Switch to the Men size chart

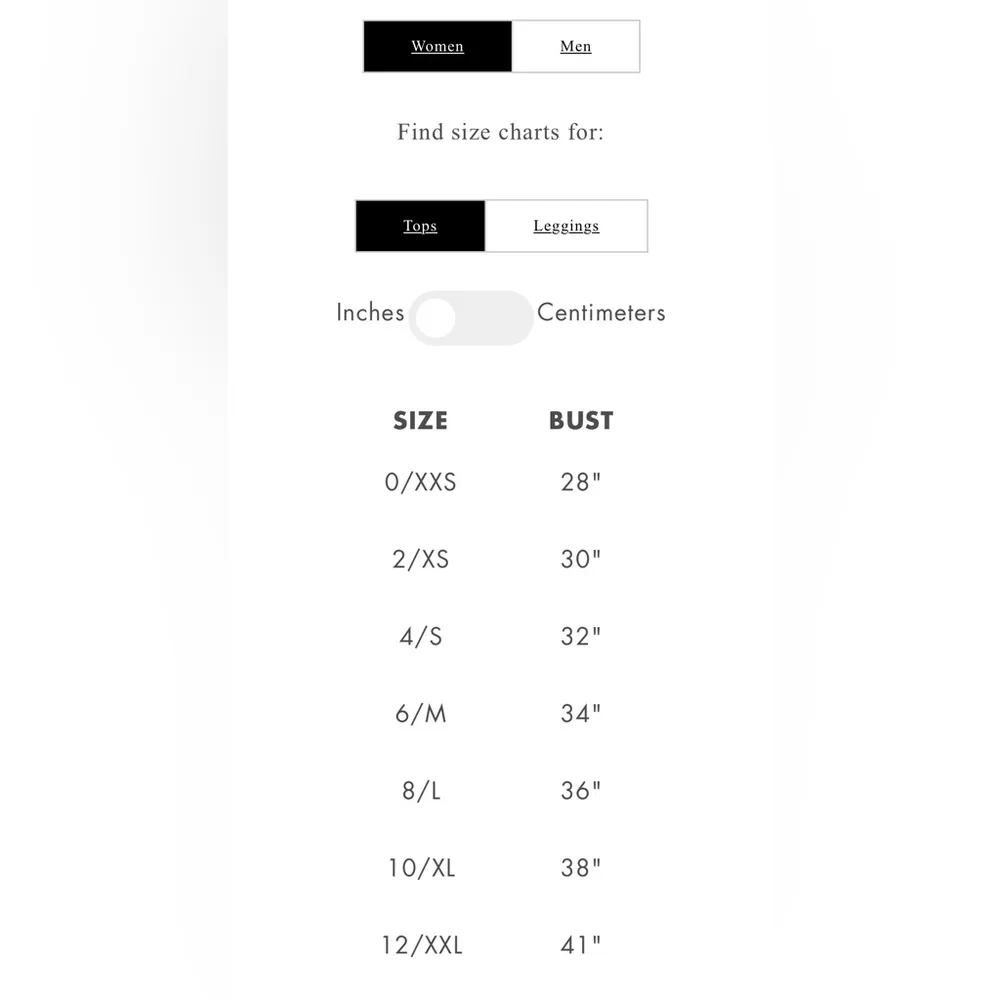coord(575,46)
